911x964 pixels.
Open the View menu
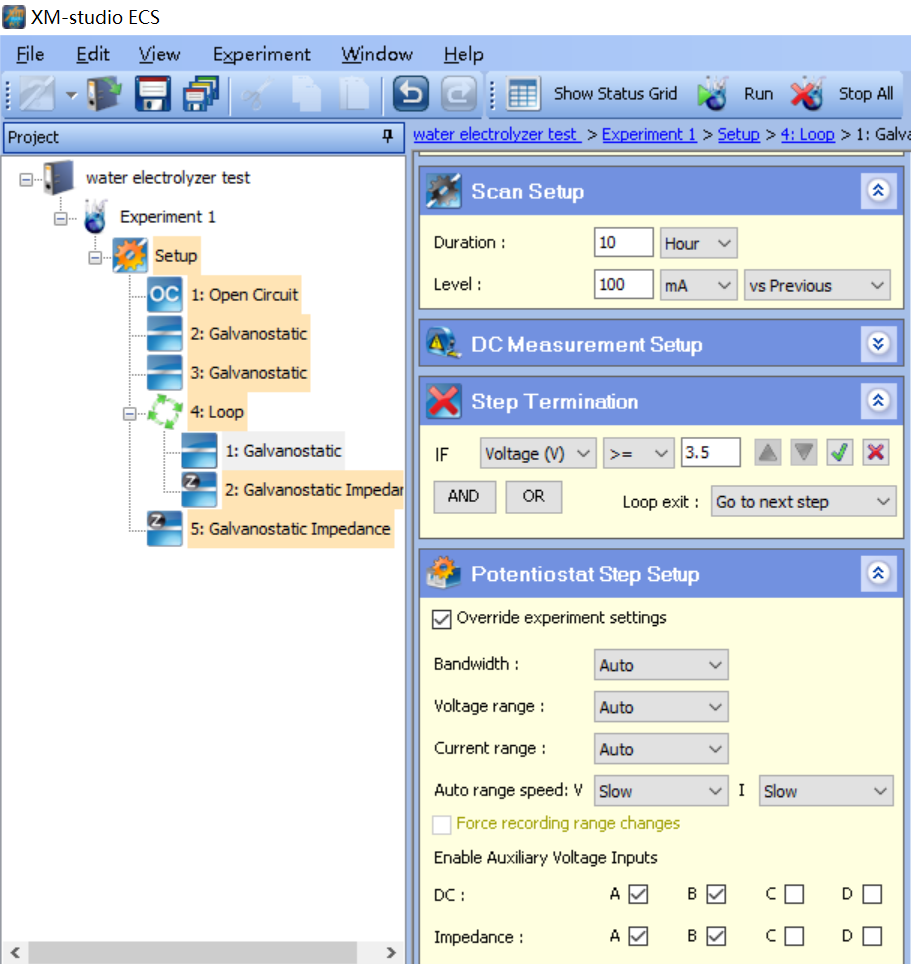click(159, 55)
